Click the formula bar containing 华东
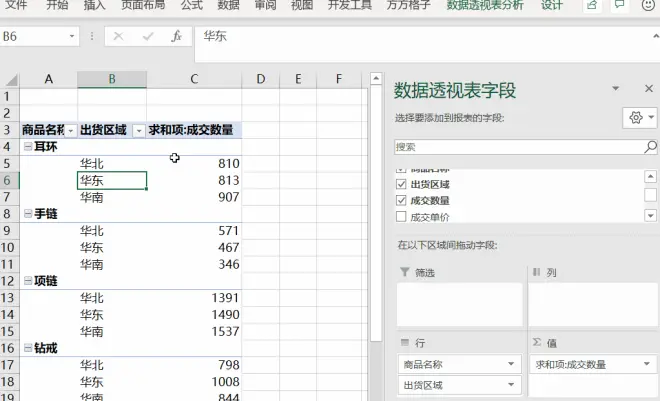The image size is (660, 401). 421,44
